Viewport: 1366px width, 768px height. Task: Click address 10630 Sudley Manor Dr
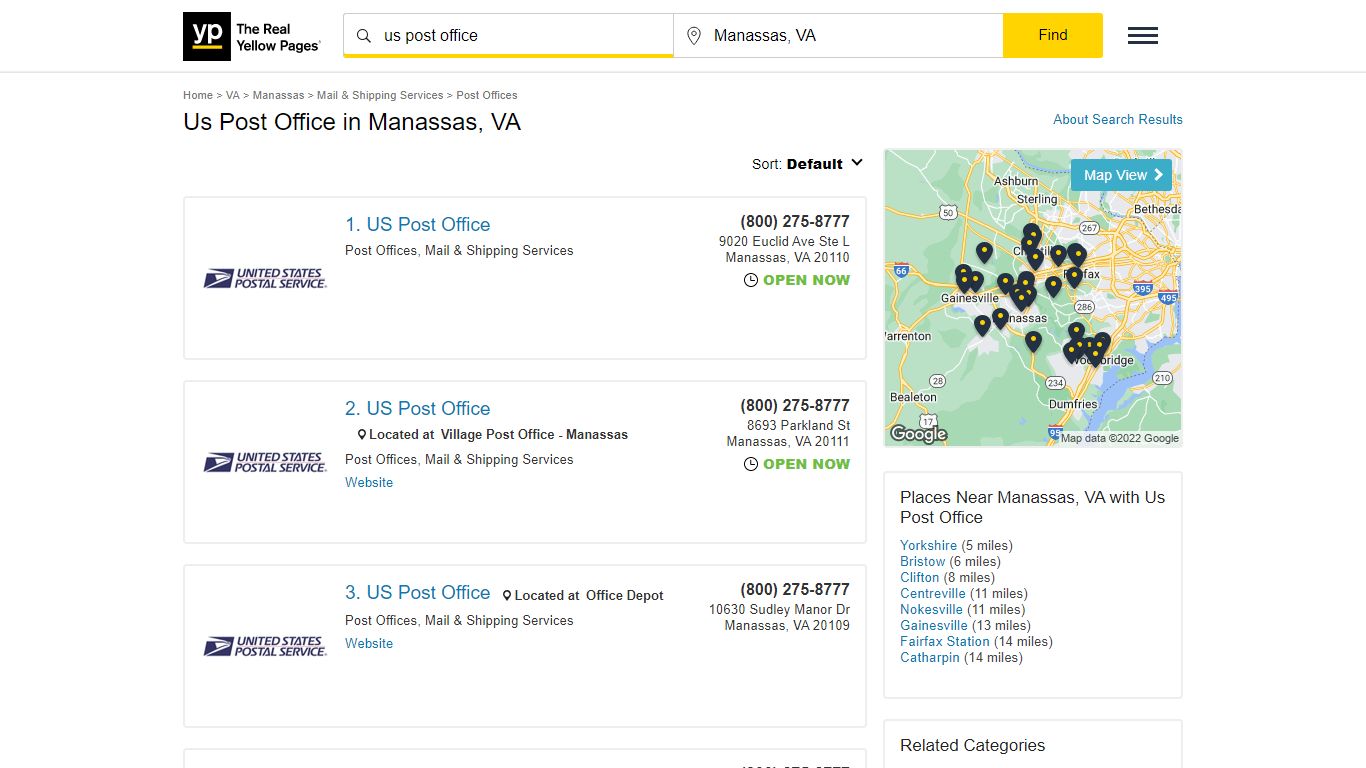point(779,609)
